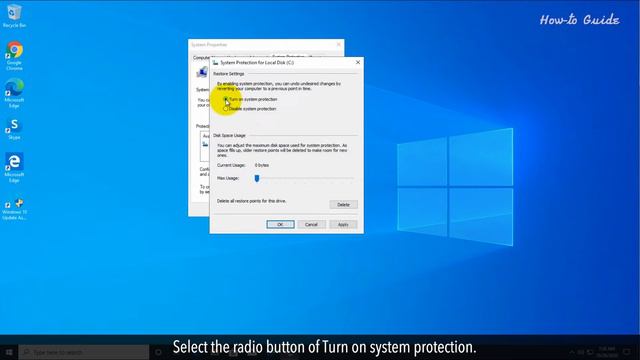Viewport: 640px width, 360px height.
Task: Open the Skype desktop shortcut
Action: pos(14,129)
